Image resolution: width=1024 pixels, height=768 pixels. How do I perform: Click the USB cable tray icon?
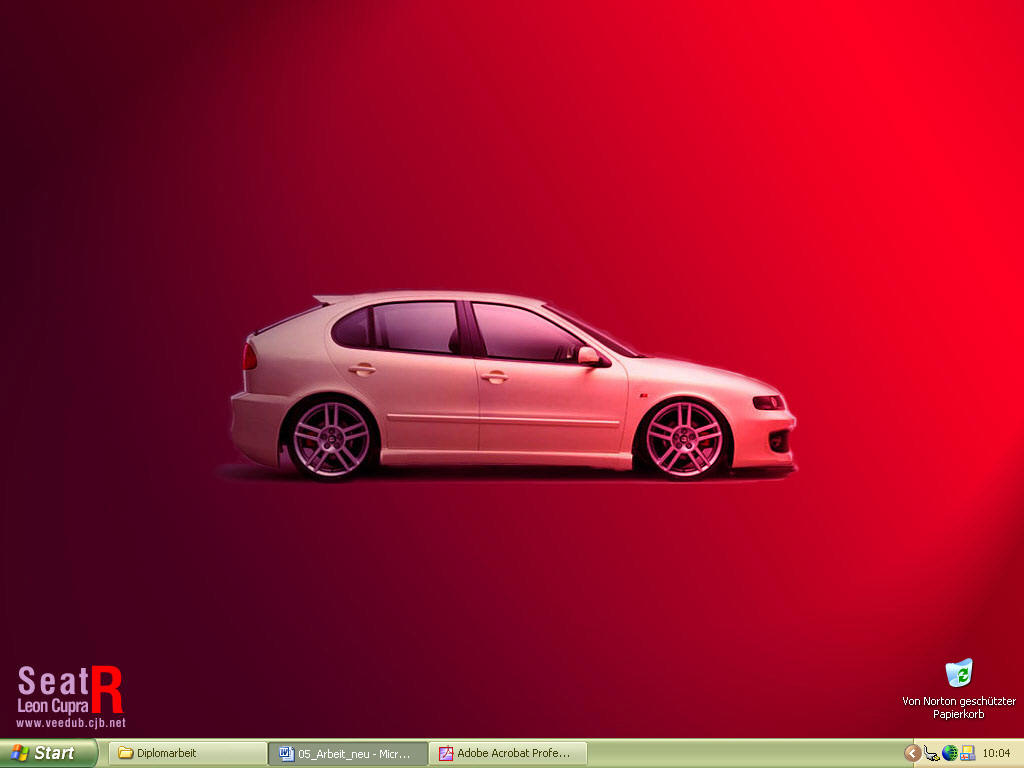[931, 754]
